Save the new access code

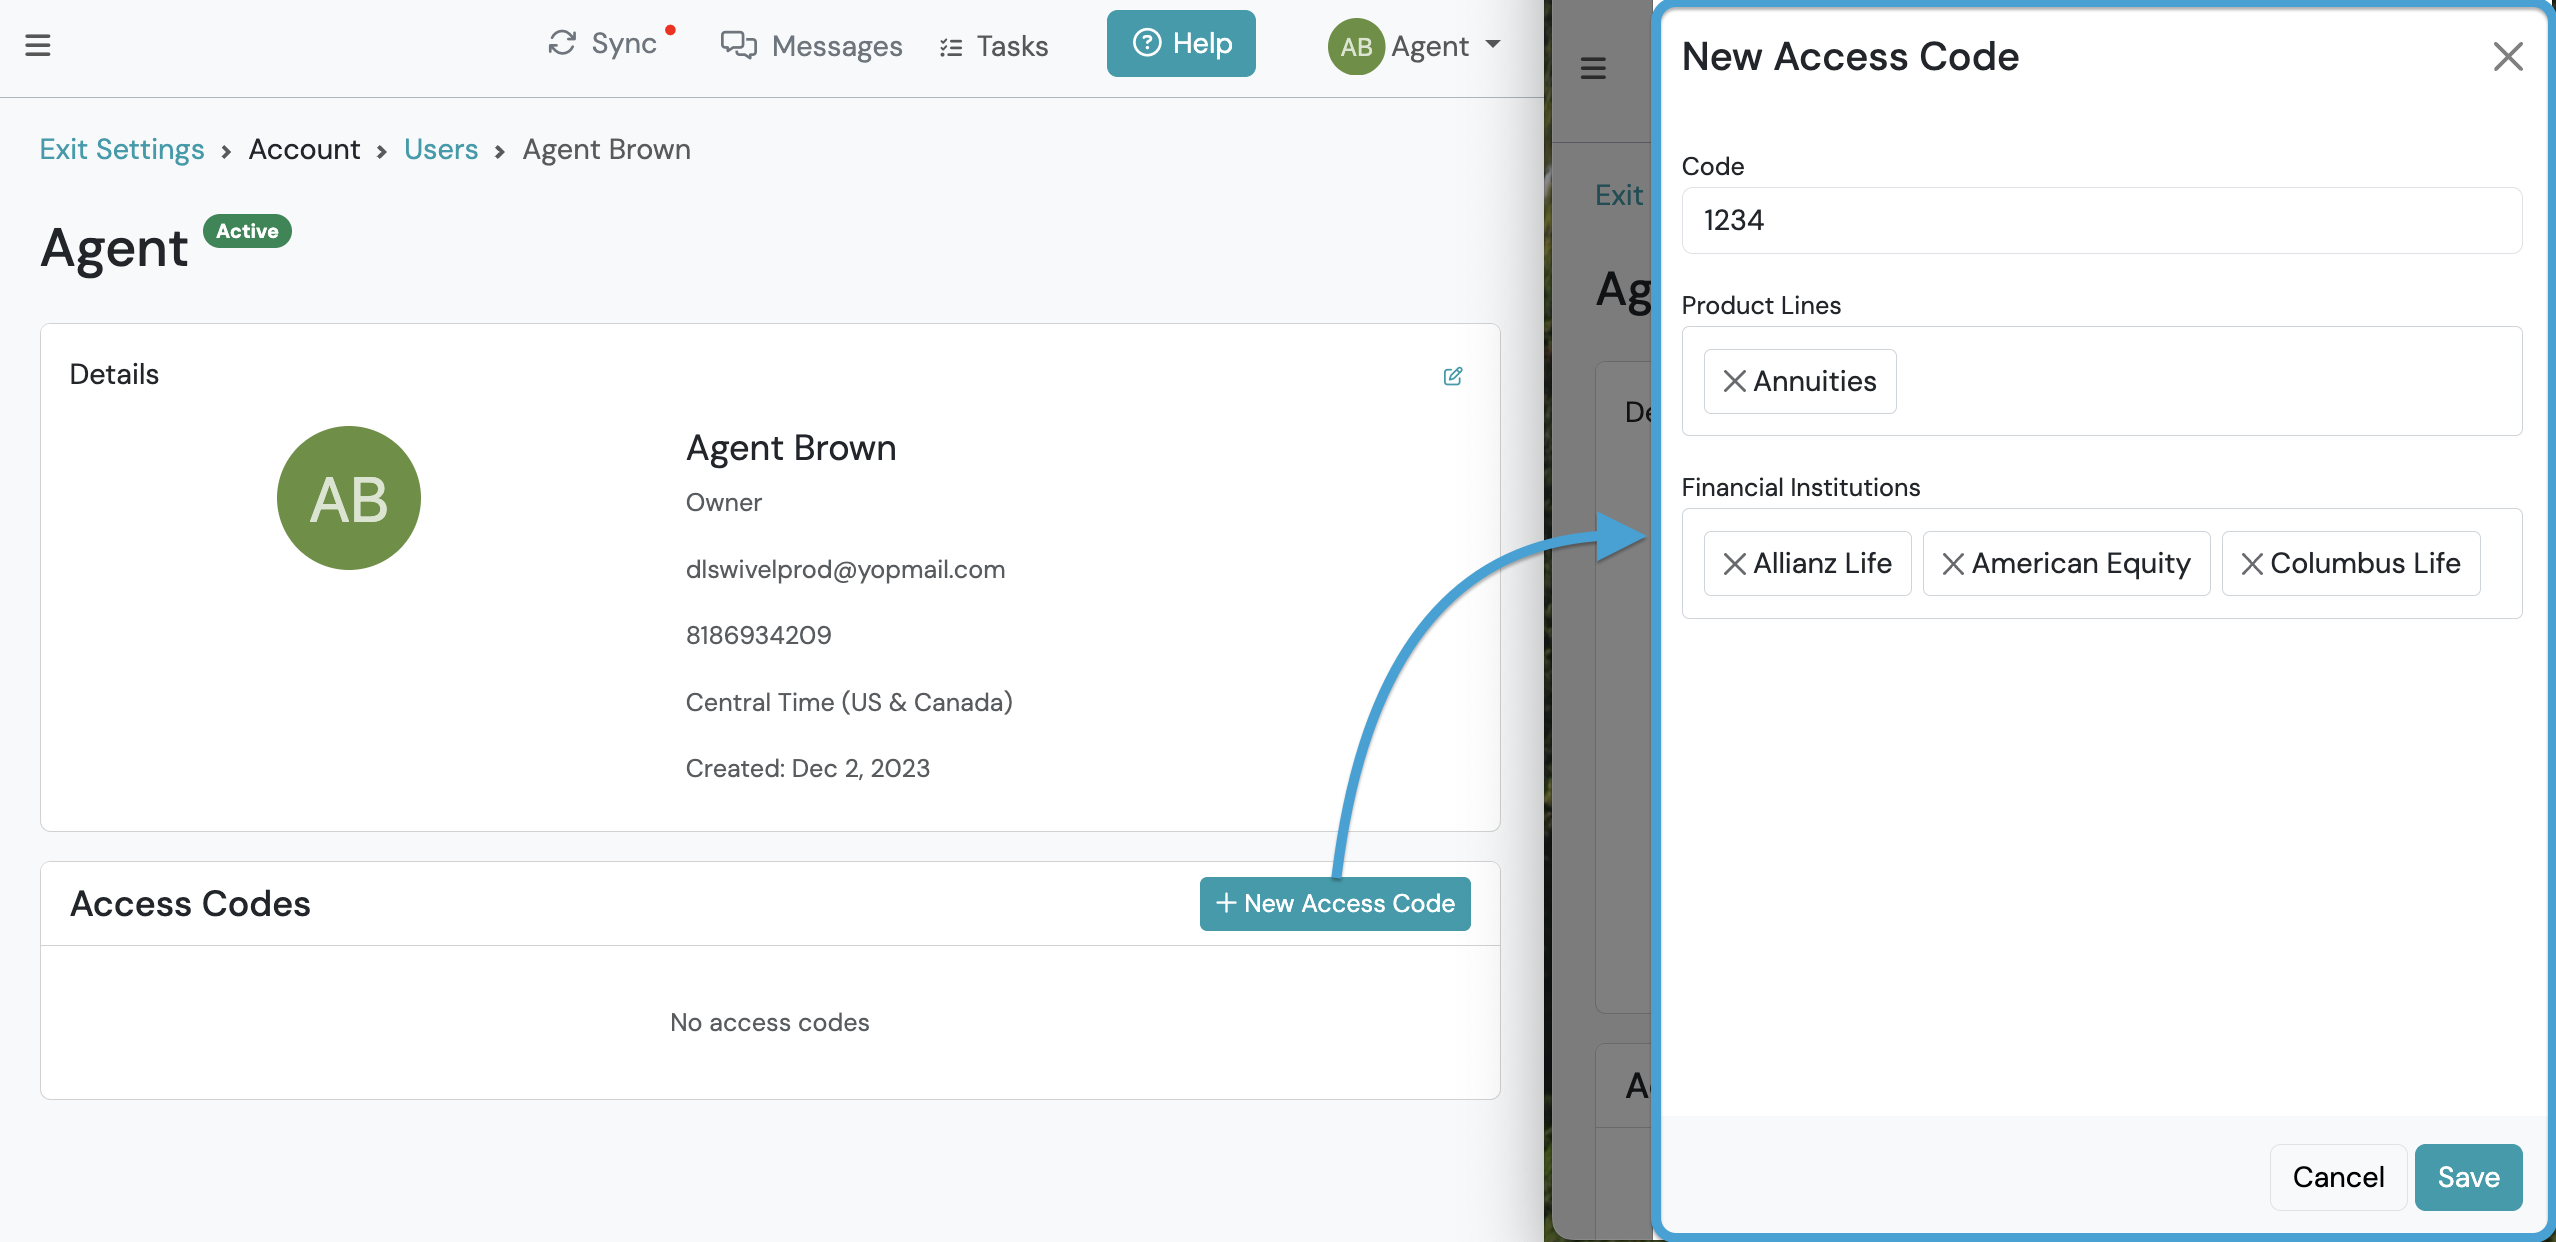point(2468,1177)
